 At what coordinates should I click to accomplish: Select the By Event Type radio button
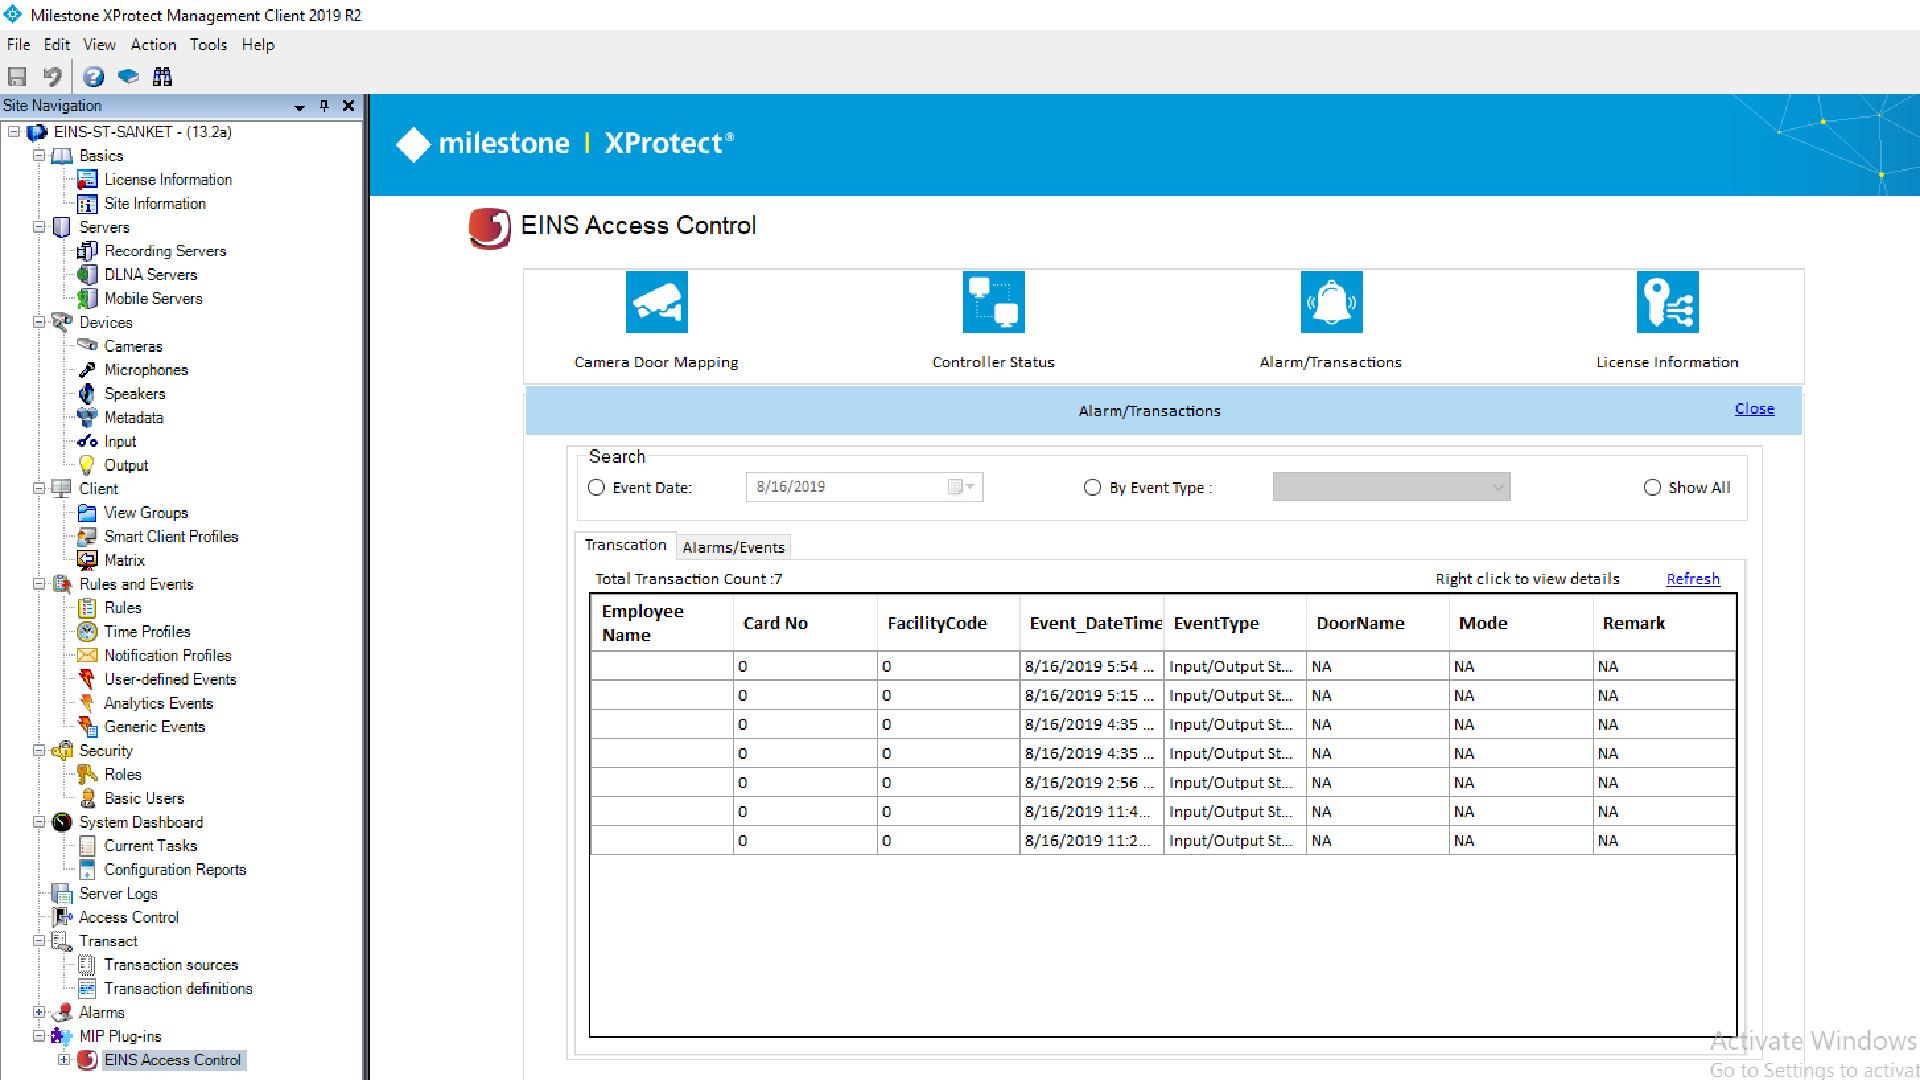coord(1092,488)
